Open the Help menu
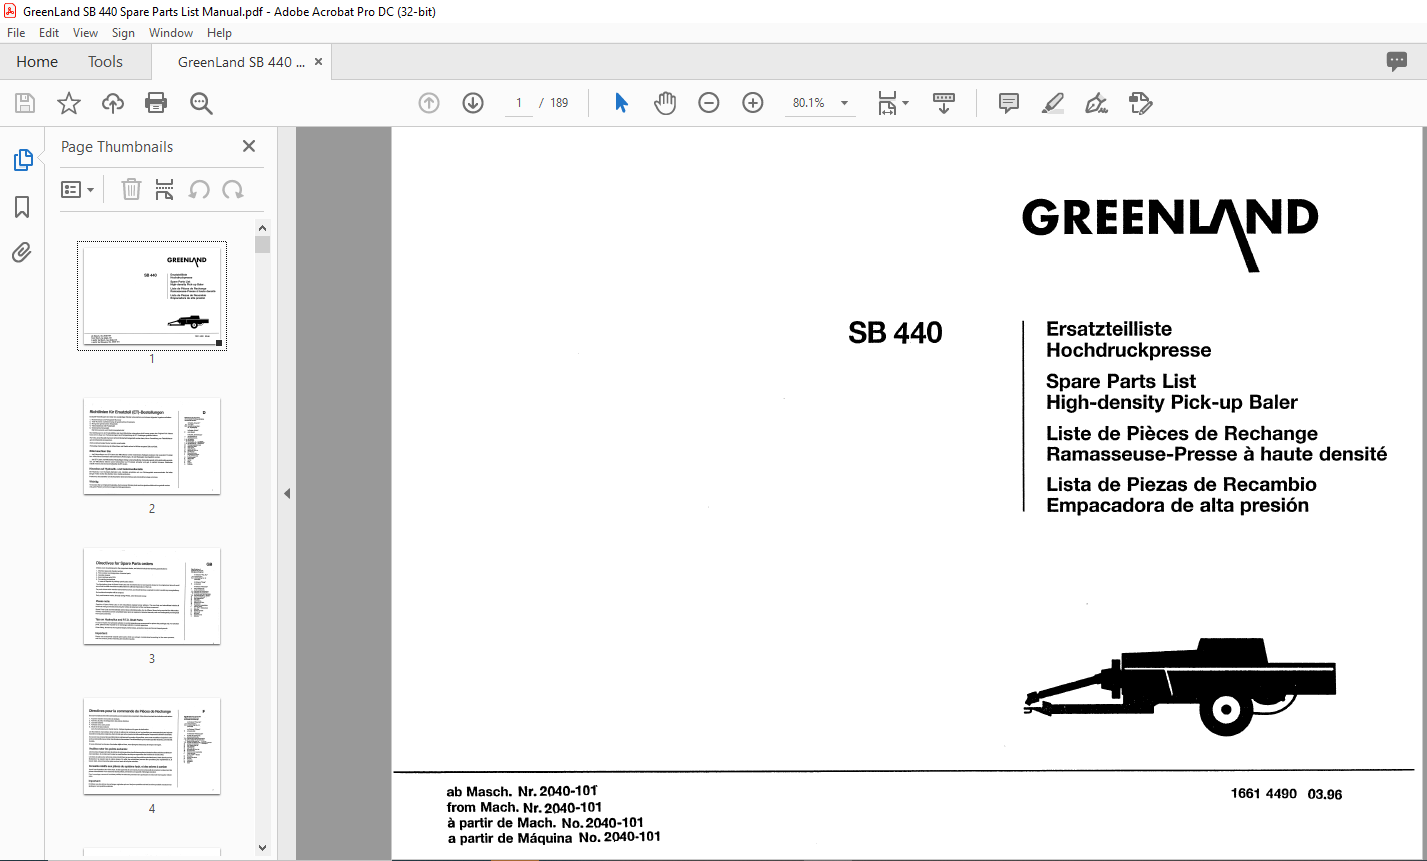This screenshot has height=861, width=1427. (219, 33)
